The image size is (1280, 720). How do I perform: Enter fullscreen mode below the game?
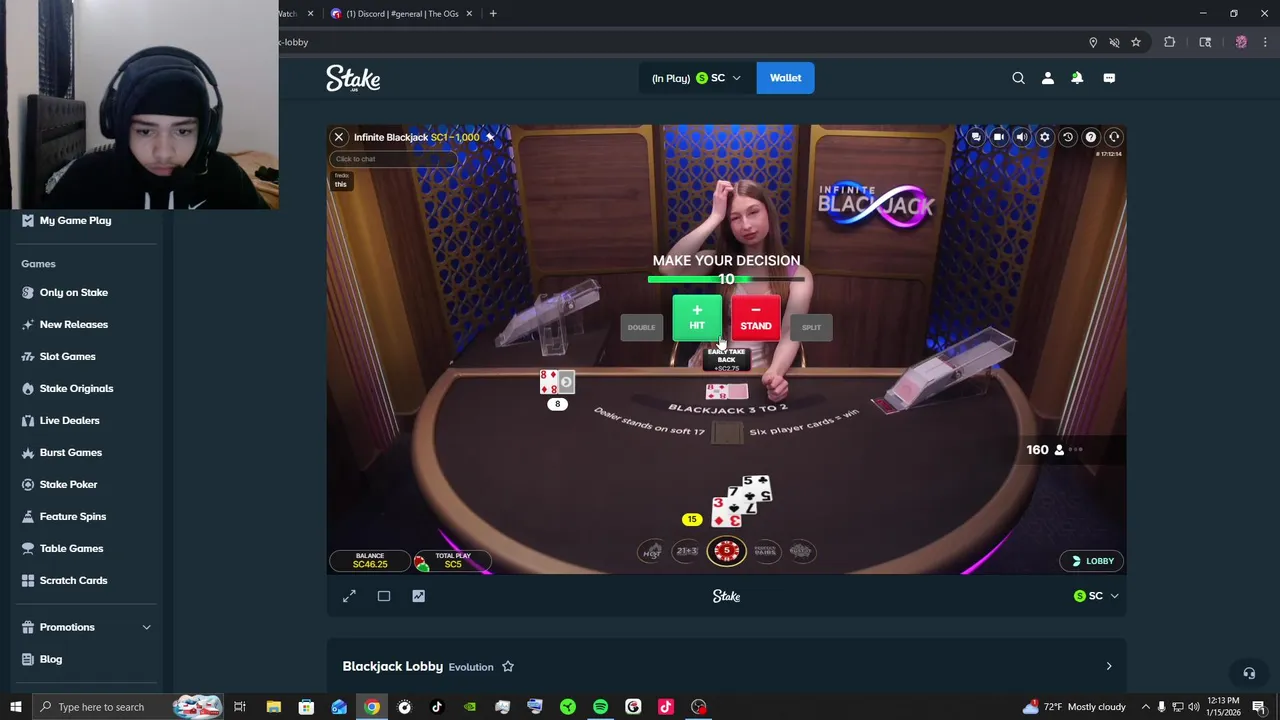(349, 596)
